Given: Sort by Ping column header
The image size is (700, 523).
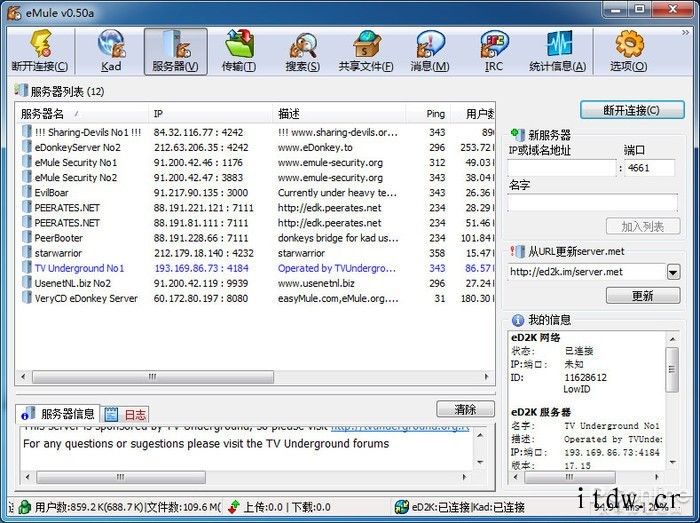Looking at the screenshot, I should (429, 114).
